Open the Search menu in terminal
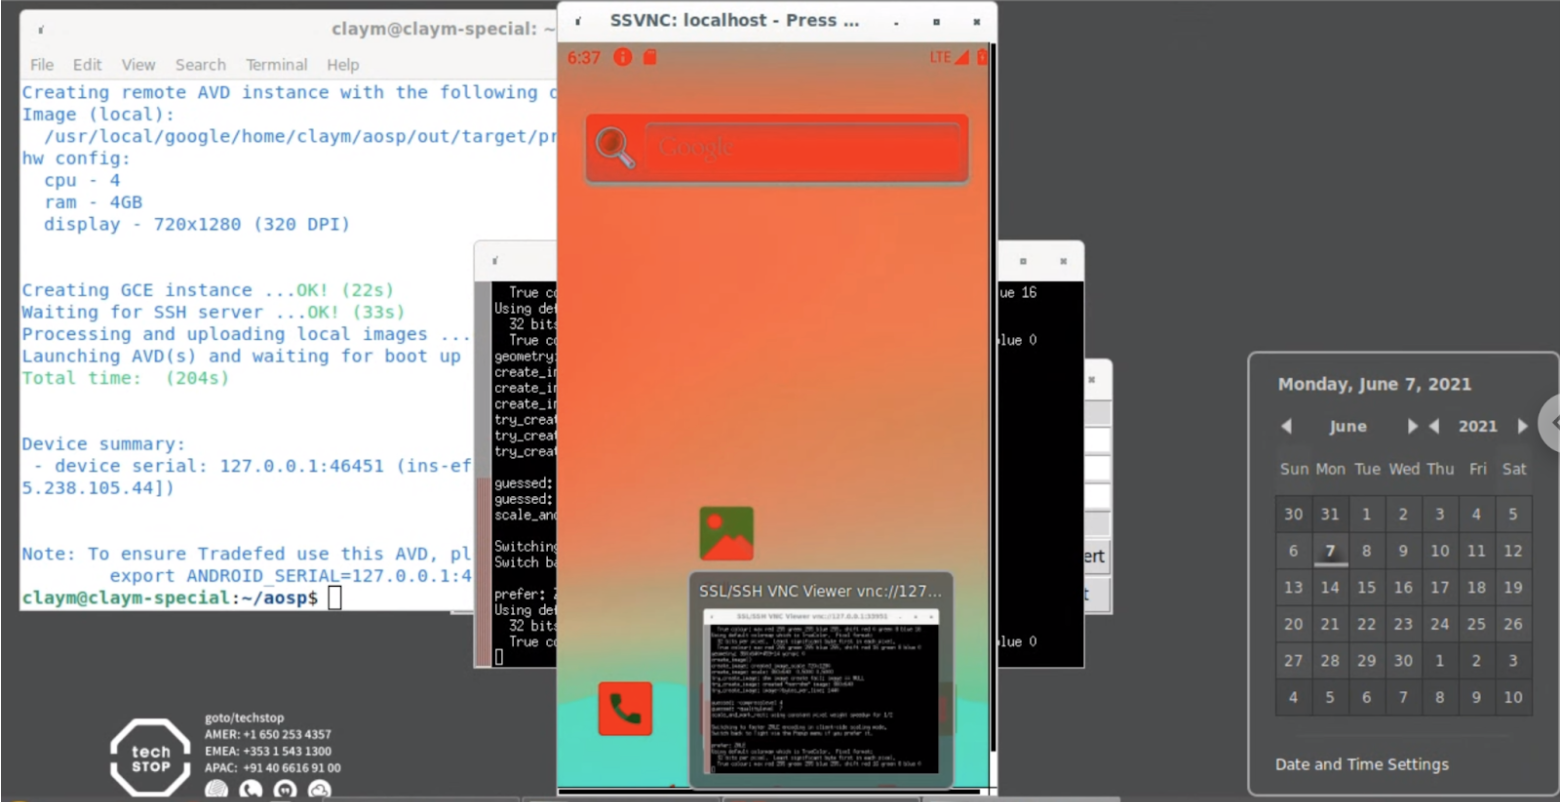The width and height of the screenshot is (1560, 802). (x=200, y=64)
